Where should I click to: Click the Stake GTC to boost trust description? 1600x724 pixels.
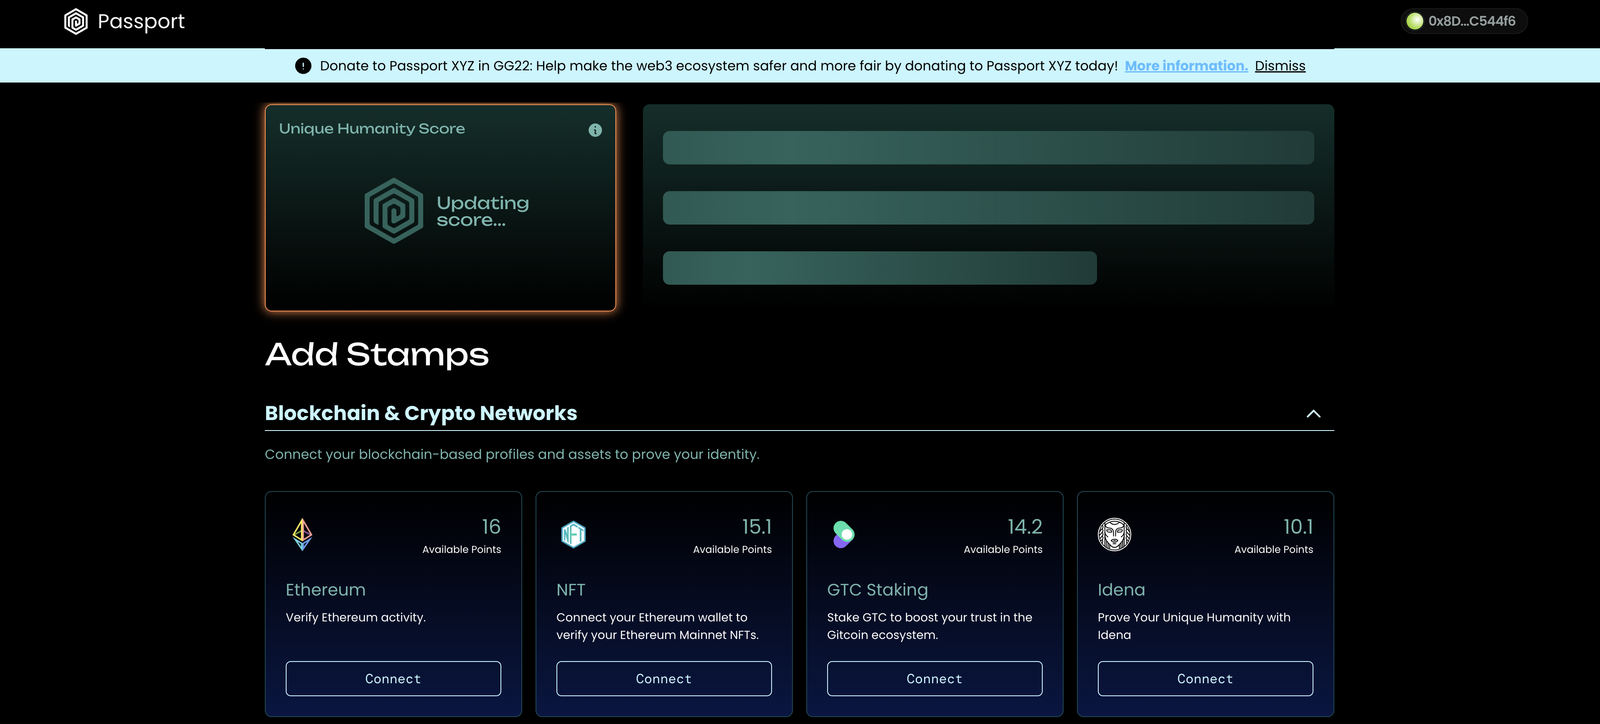pyautogui.click(x=930, y=626)
